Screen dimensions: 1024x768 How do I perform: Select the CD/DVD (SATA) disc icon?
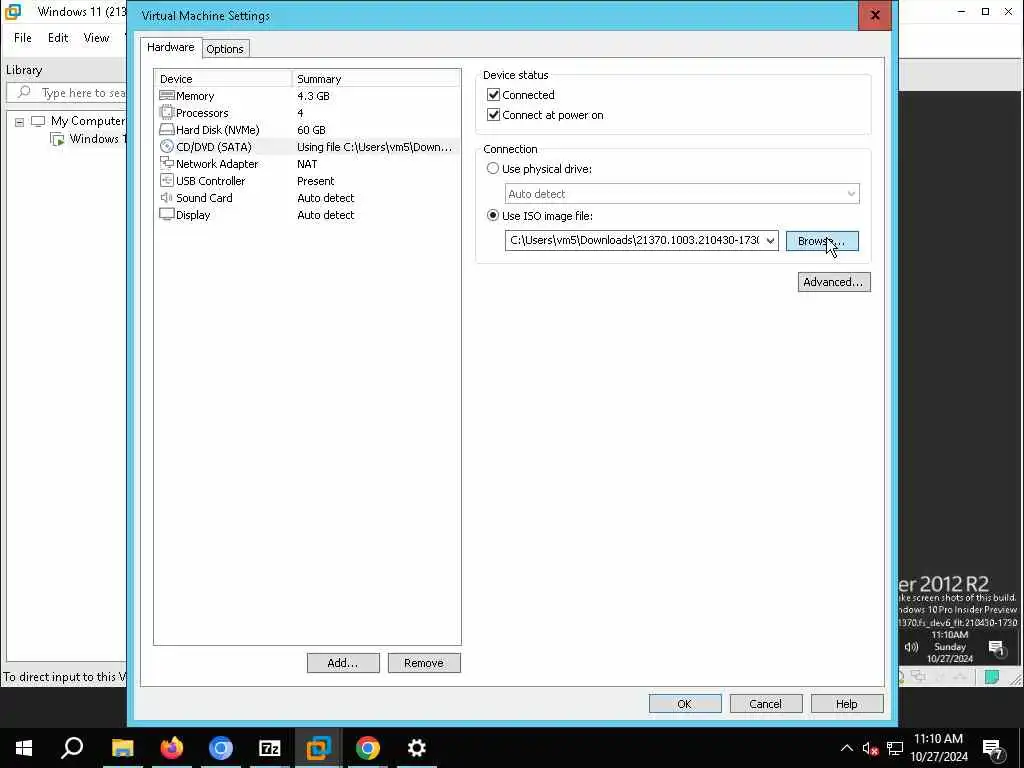tap(167, 146)
